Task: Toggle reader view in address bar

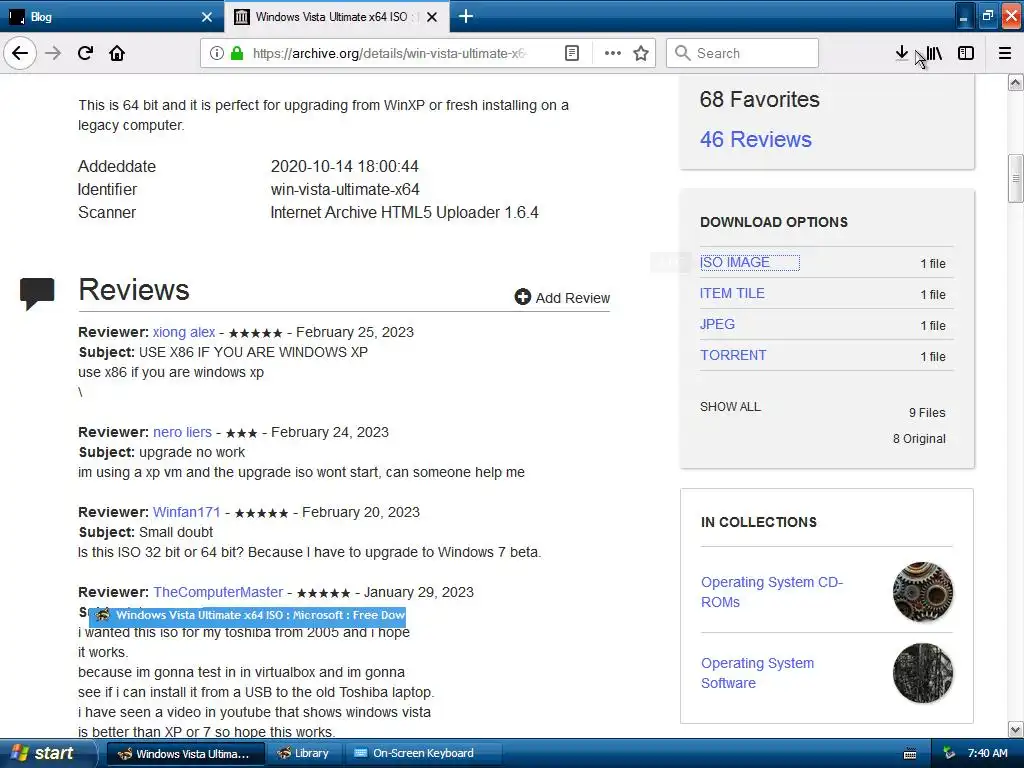Action: coord(571,53)
